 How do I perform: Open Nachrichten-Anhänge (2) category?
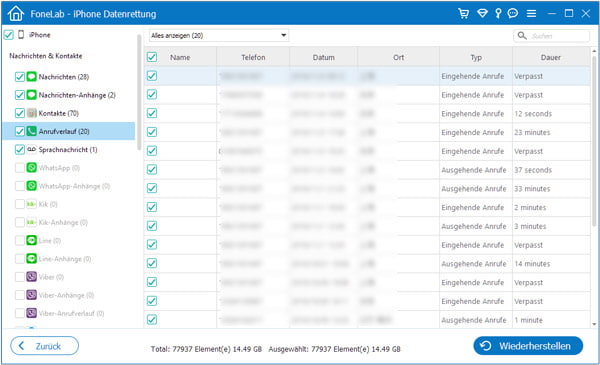(77, 95)
